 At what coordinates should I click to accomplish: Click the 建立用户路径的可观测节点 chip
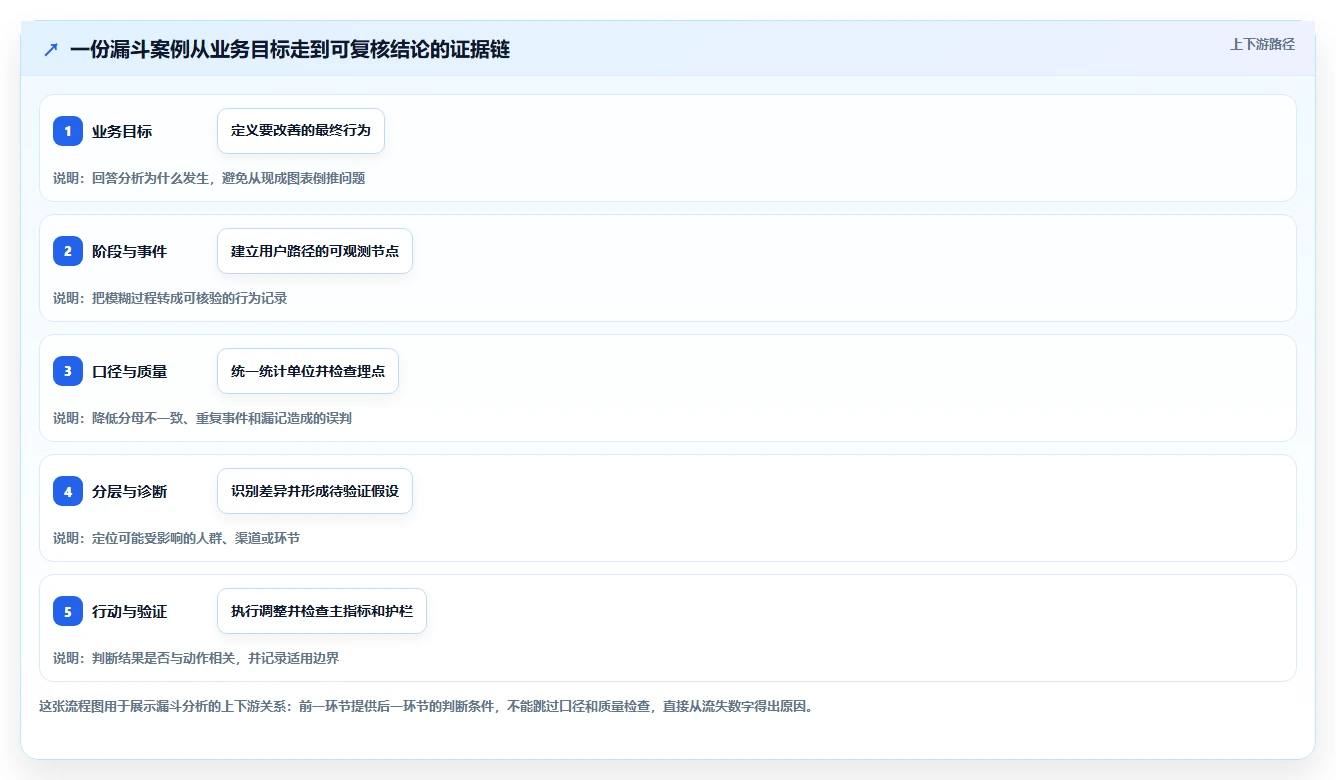tap(315, 251)
